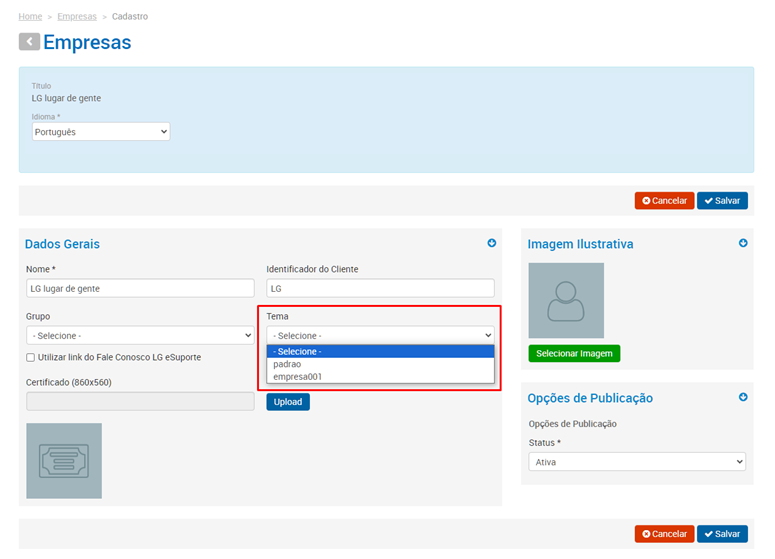Image resolution: width=775 pixels, height=559 pixels.
Task: Click the top Cancelar button
Action: point(664,201)
